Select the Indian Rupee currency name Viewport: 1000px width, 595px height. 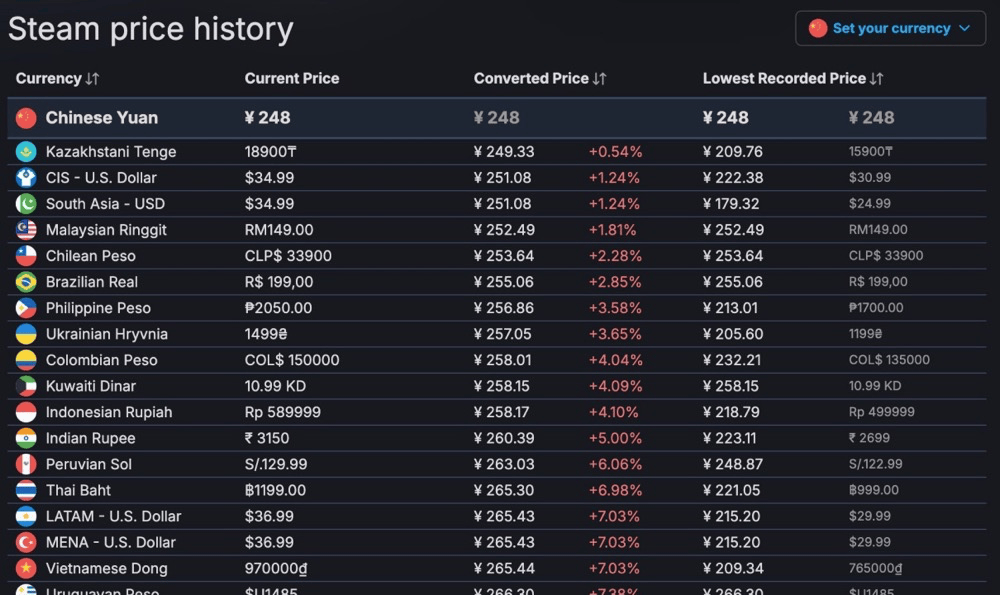point(91,438)
